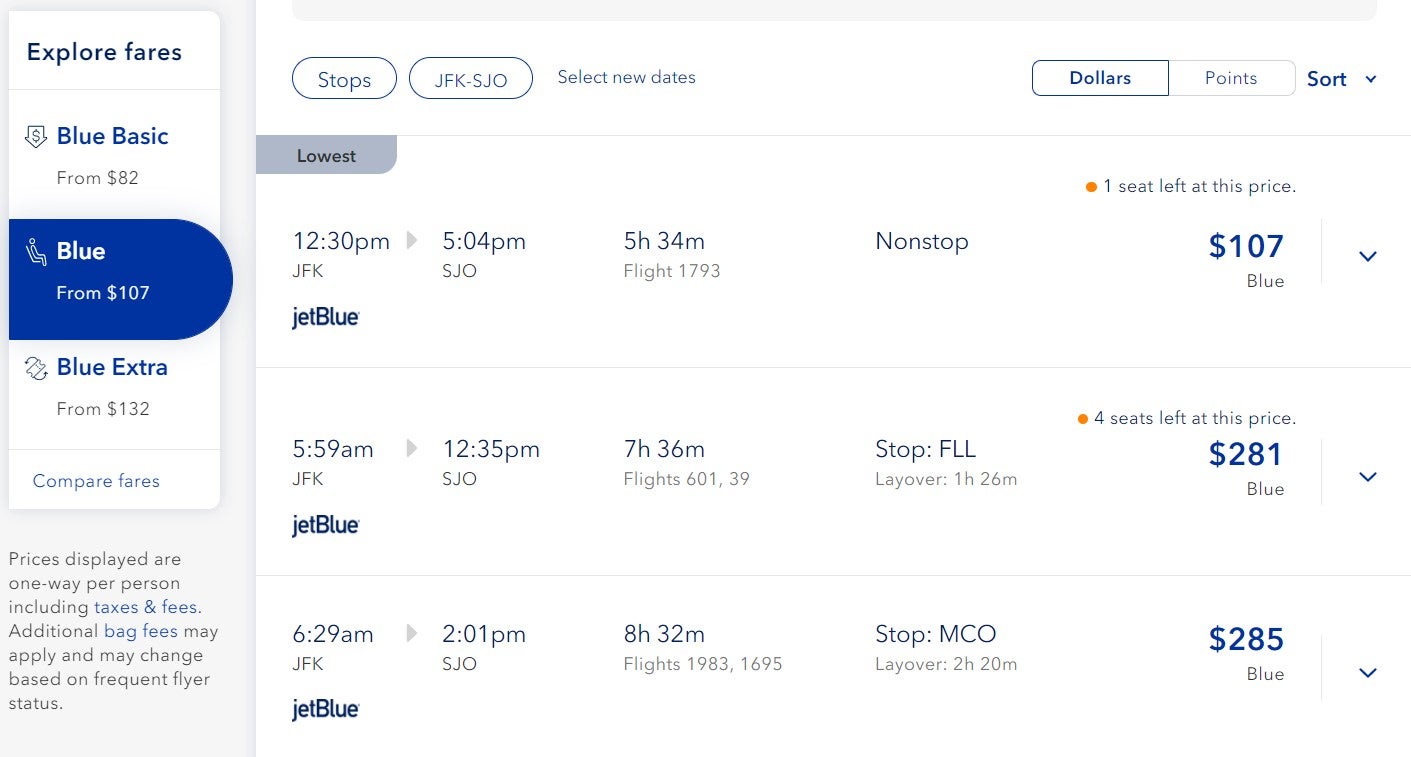1411x757 pixels.
Task: Click the jetBlue logo under flight 1793
Action: pyautogui.click(x=325, y=318)
